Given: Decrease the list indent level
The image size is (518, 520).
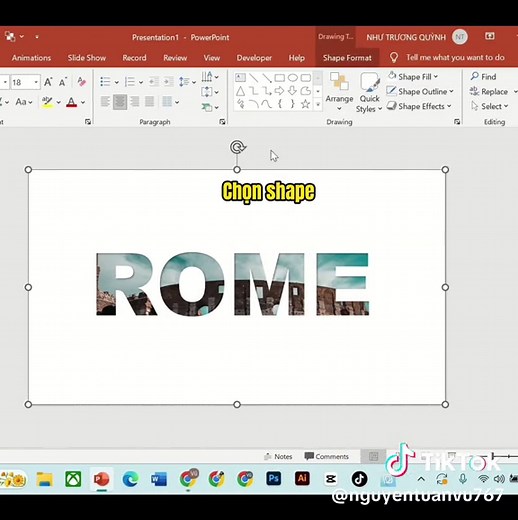Looking at the screenshot, I should click(x=154, y=82).
